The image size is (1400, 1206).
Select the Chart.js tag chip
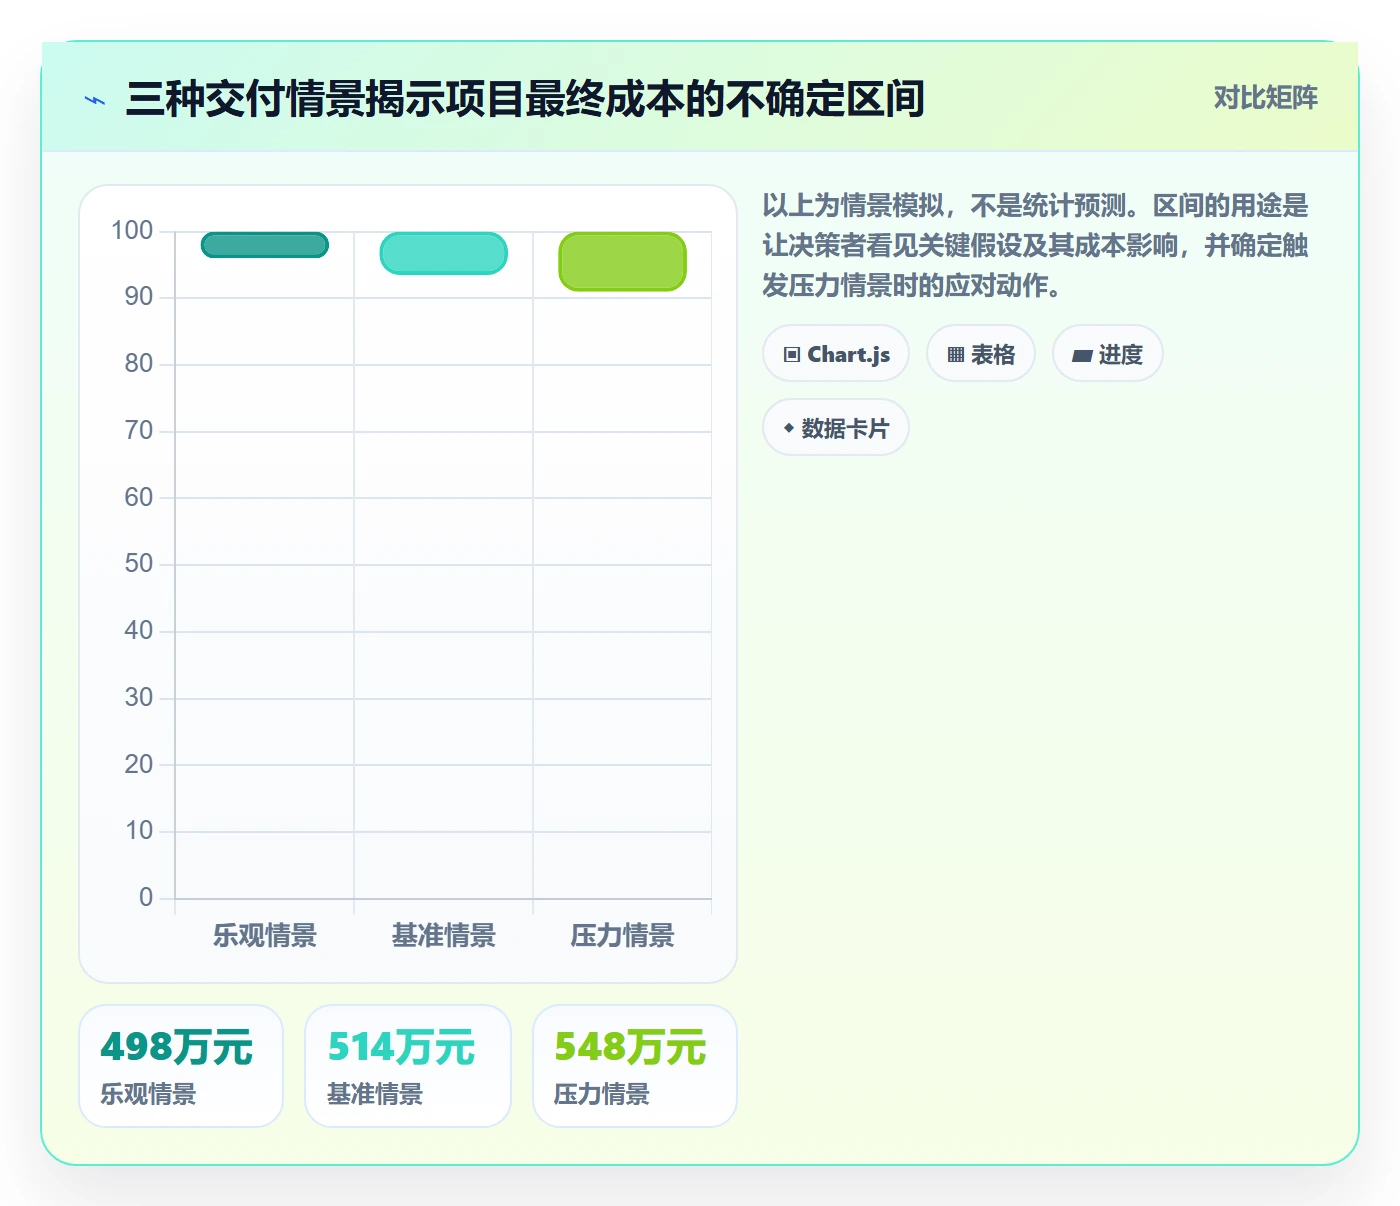(836, 354)
